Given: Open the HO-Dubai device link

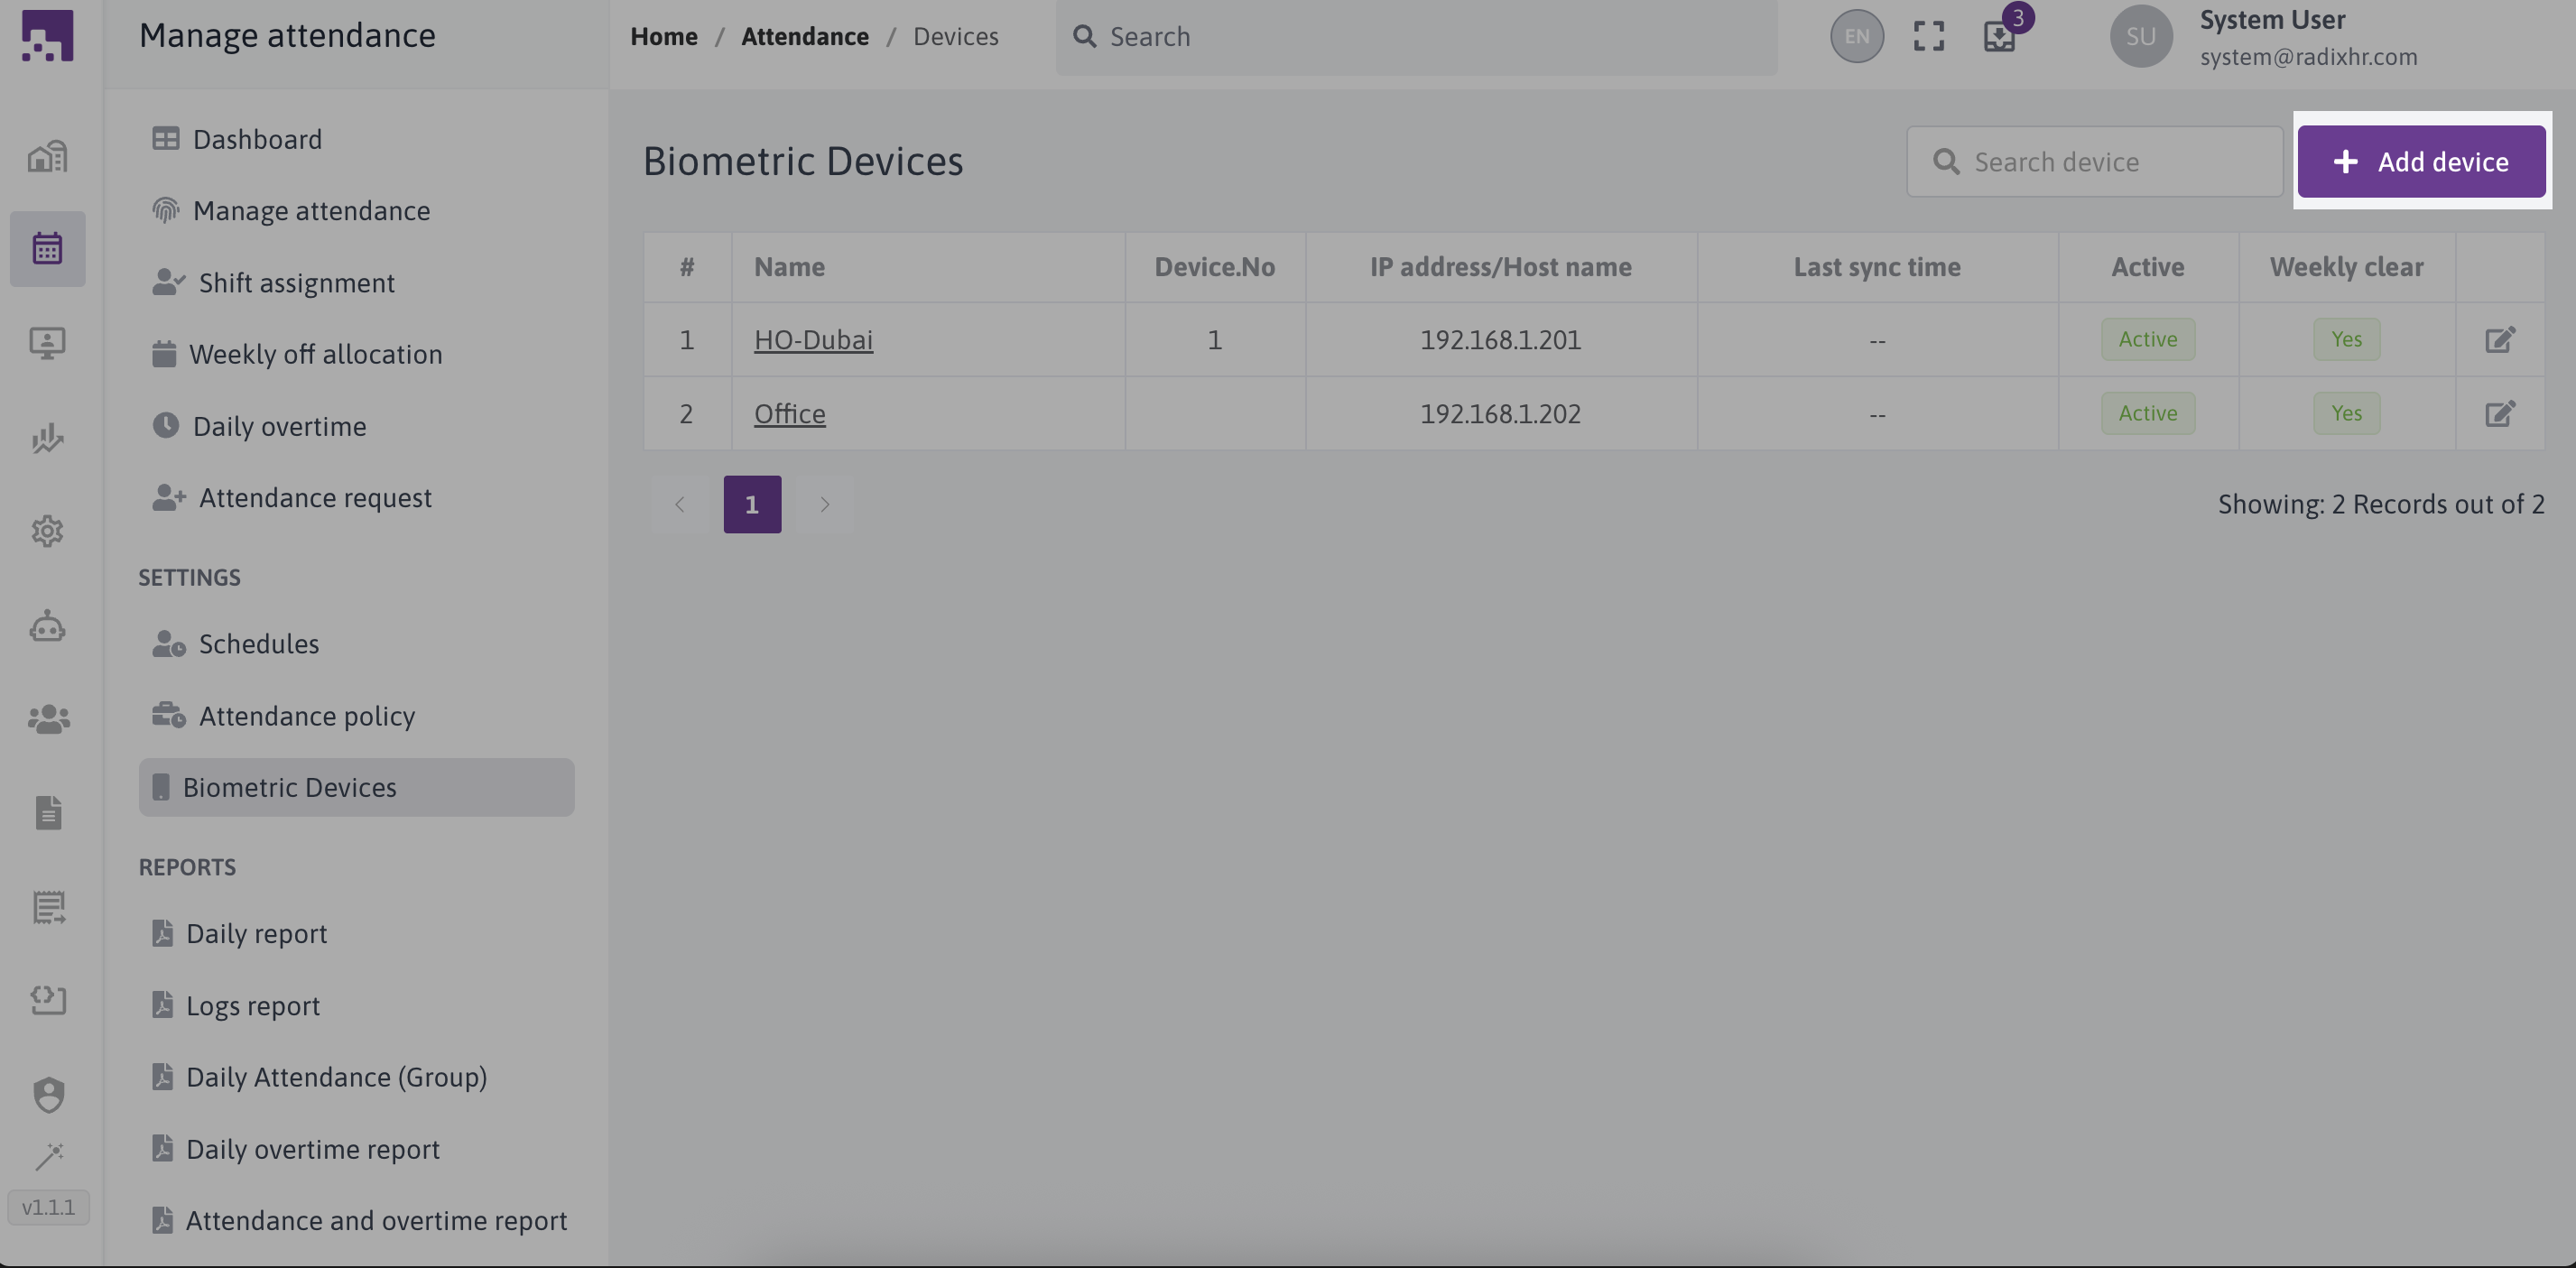Looking at the screenshot, I should [x=813, y=340].
